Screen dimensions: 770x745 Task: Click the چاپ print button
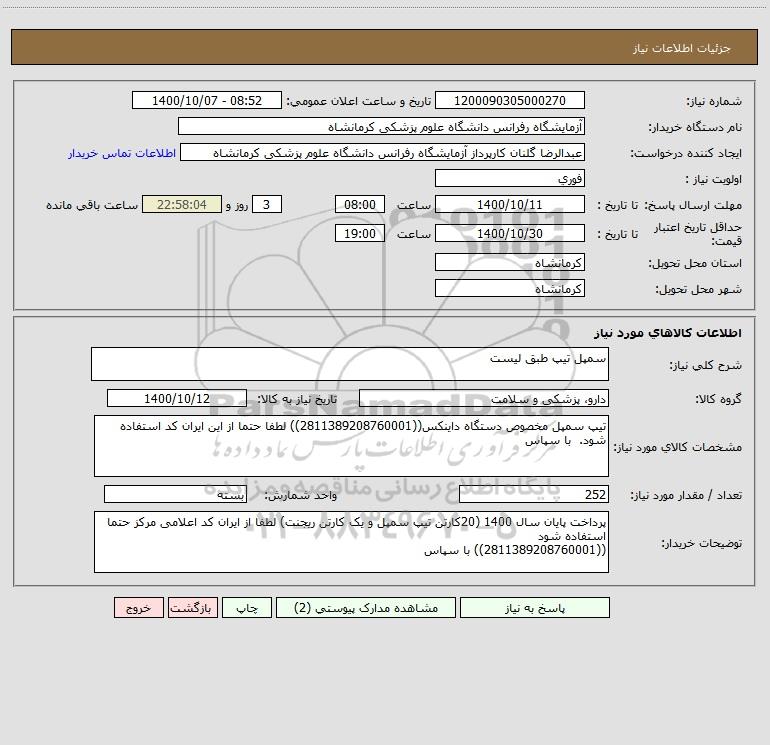pos(247,608)
